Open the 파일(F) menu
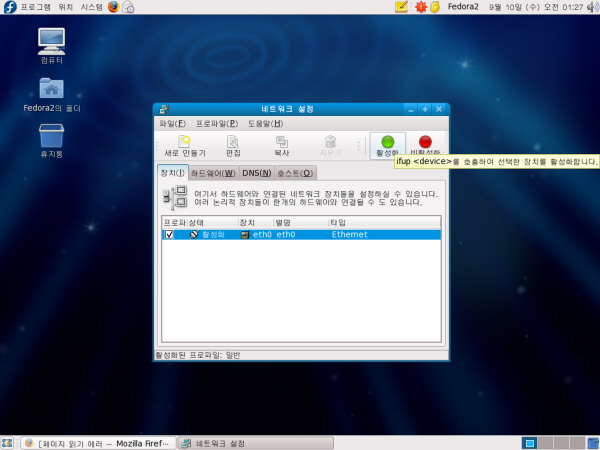 [x=173, y=124]
